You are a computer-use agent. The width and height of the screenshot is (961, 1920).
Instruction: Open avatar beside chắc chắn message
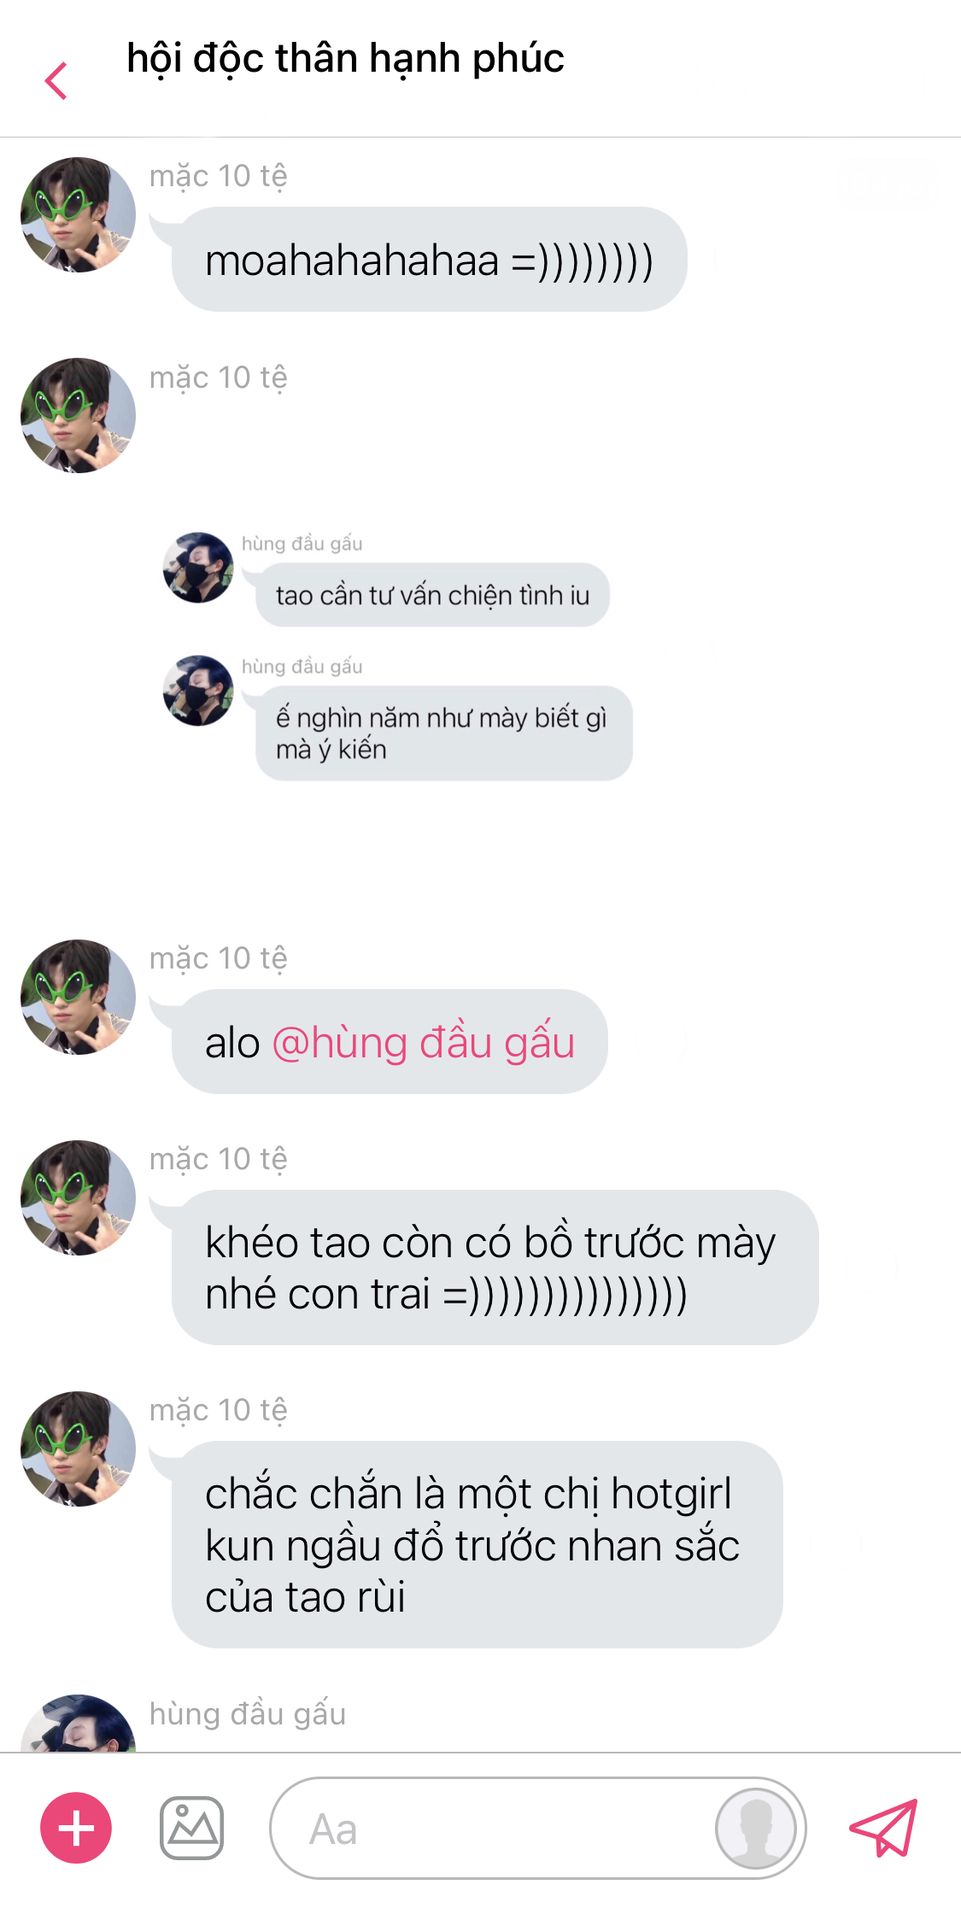point(78,1449)
